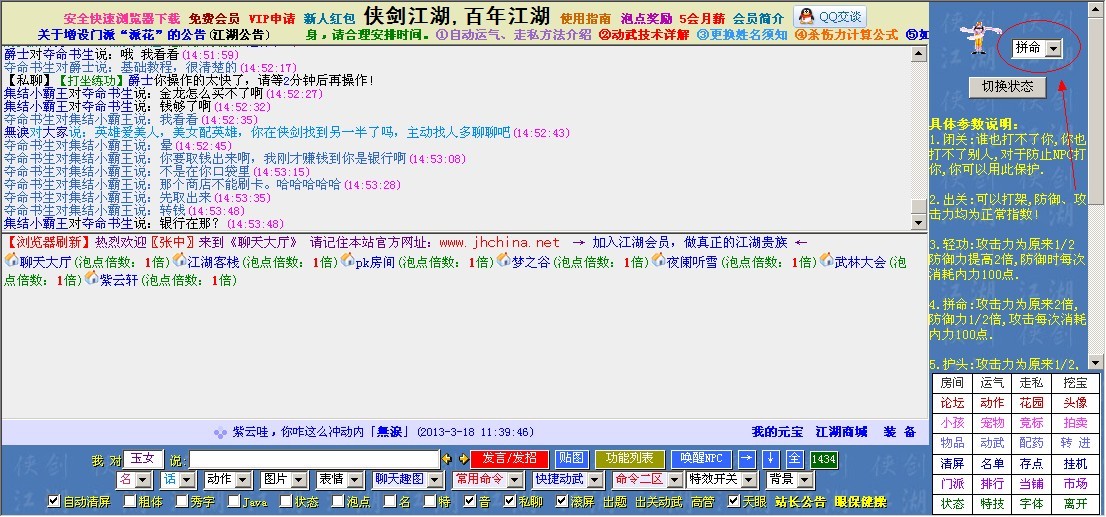
Task: Uncheck the 私聊 private chat checkbox
Action: click(x=510, y=501)
